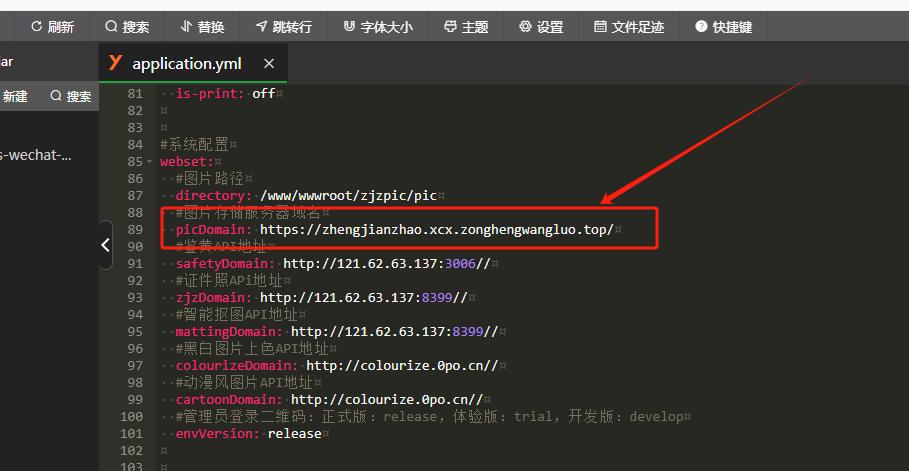909x471 pixels.
Task: Click the #管理员登录二维码 comment line
Action: click(x=430, y=416)
